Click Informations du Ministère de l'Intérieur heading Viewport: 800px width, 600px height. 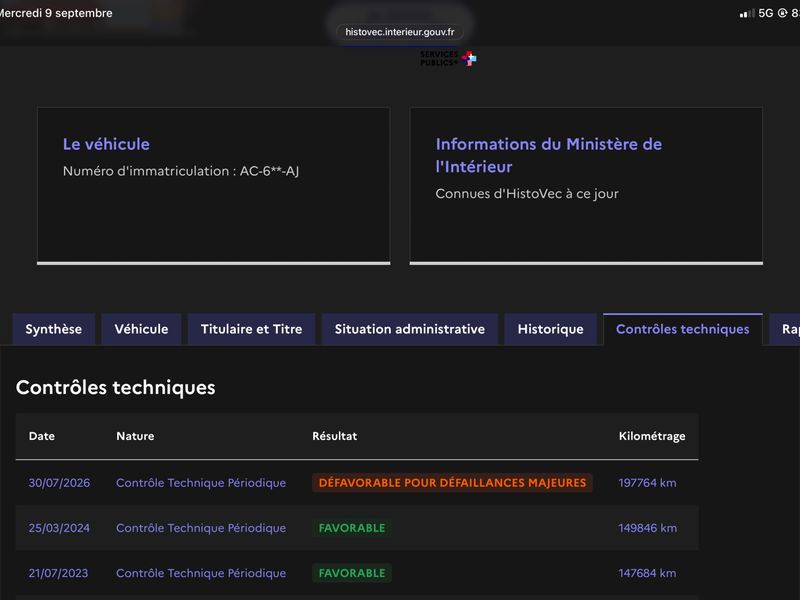pos(548,155)
